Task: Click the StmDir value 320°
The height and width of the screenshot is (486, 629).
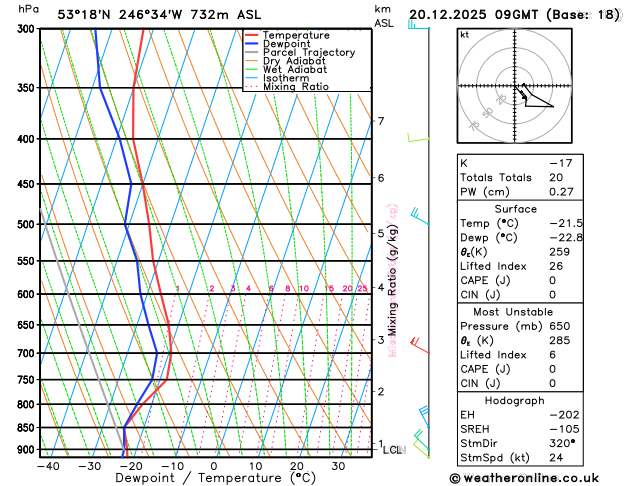Action: click(x=562, y=443)
